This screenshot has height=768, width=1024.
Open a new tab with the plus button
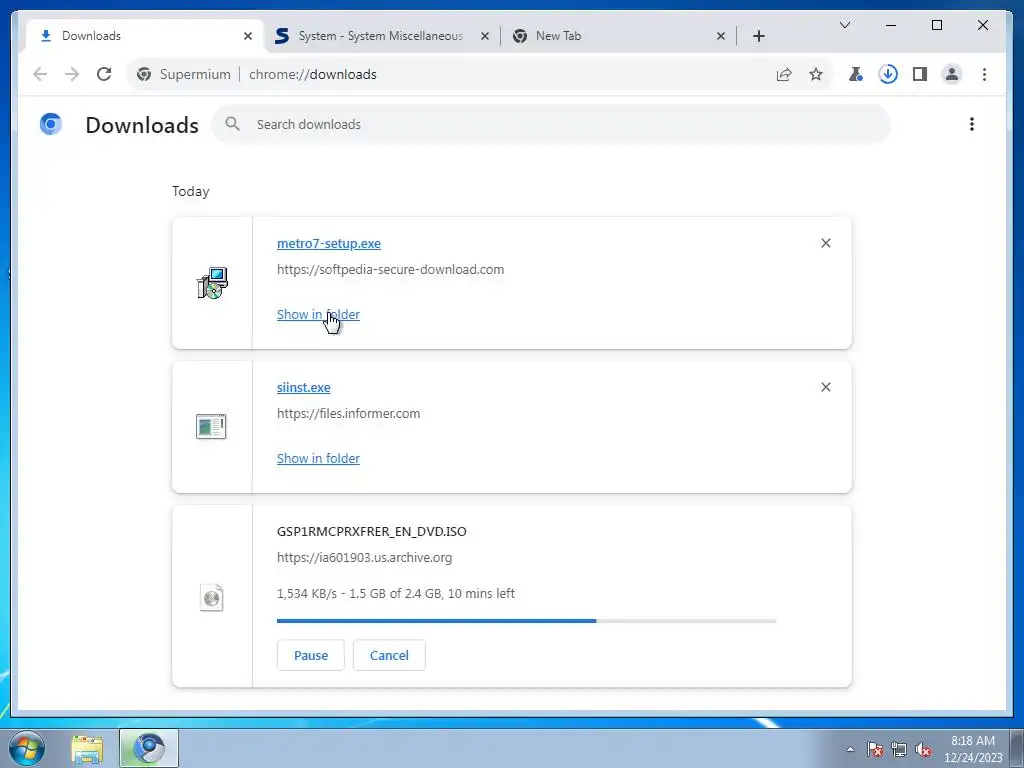(758, 36)
